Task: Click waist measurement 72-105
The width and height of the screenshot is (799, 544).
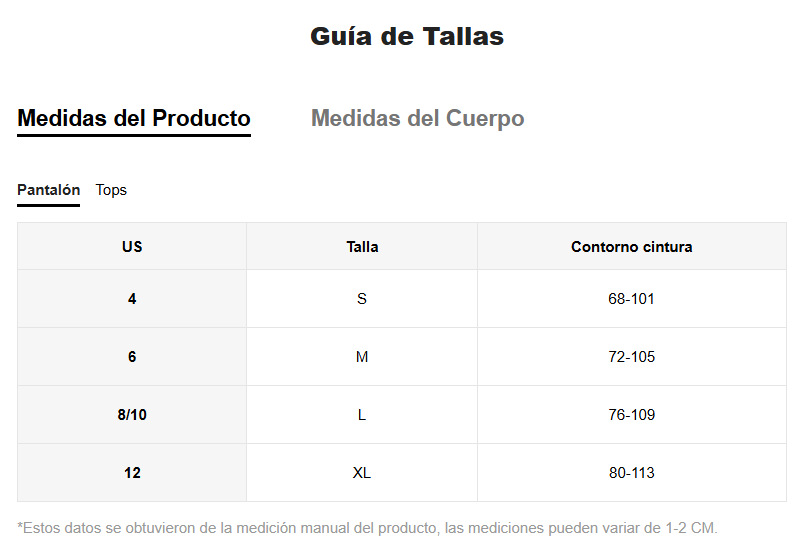Action: point(631,357)
